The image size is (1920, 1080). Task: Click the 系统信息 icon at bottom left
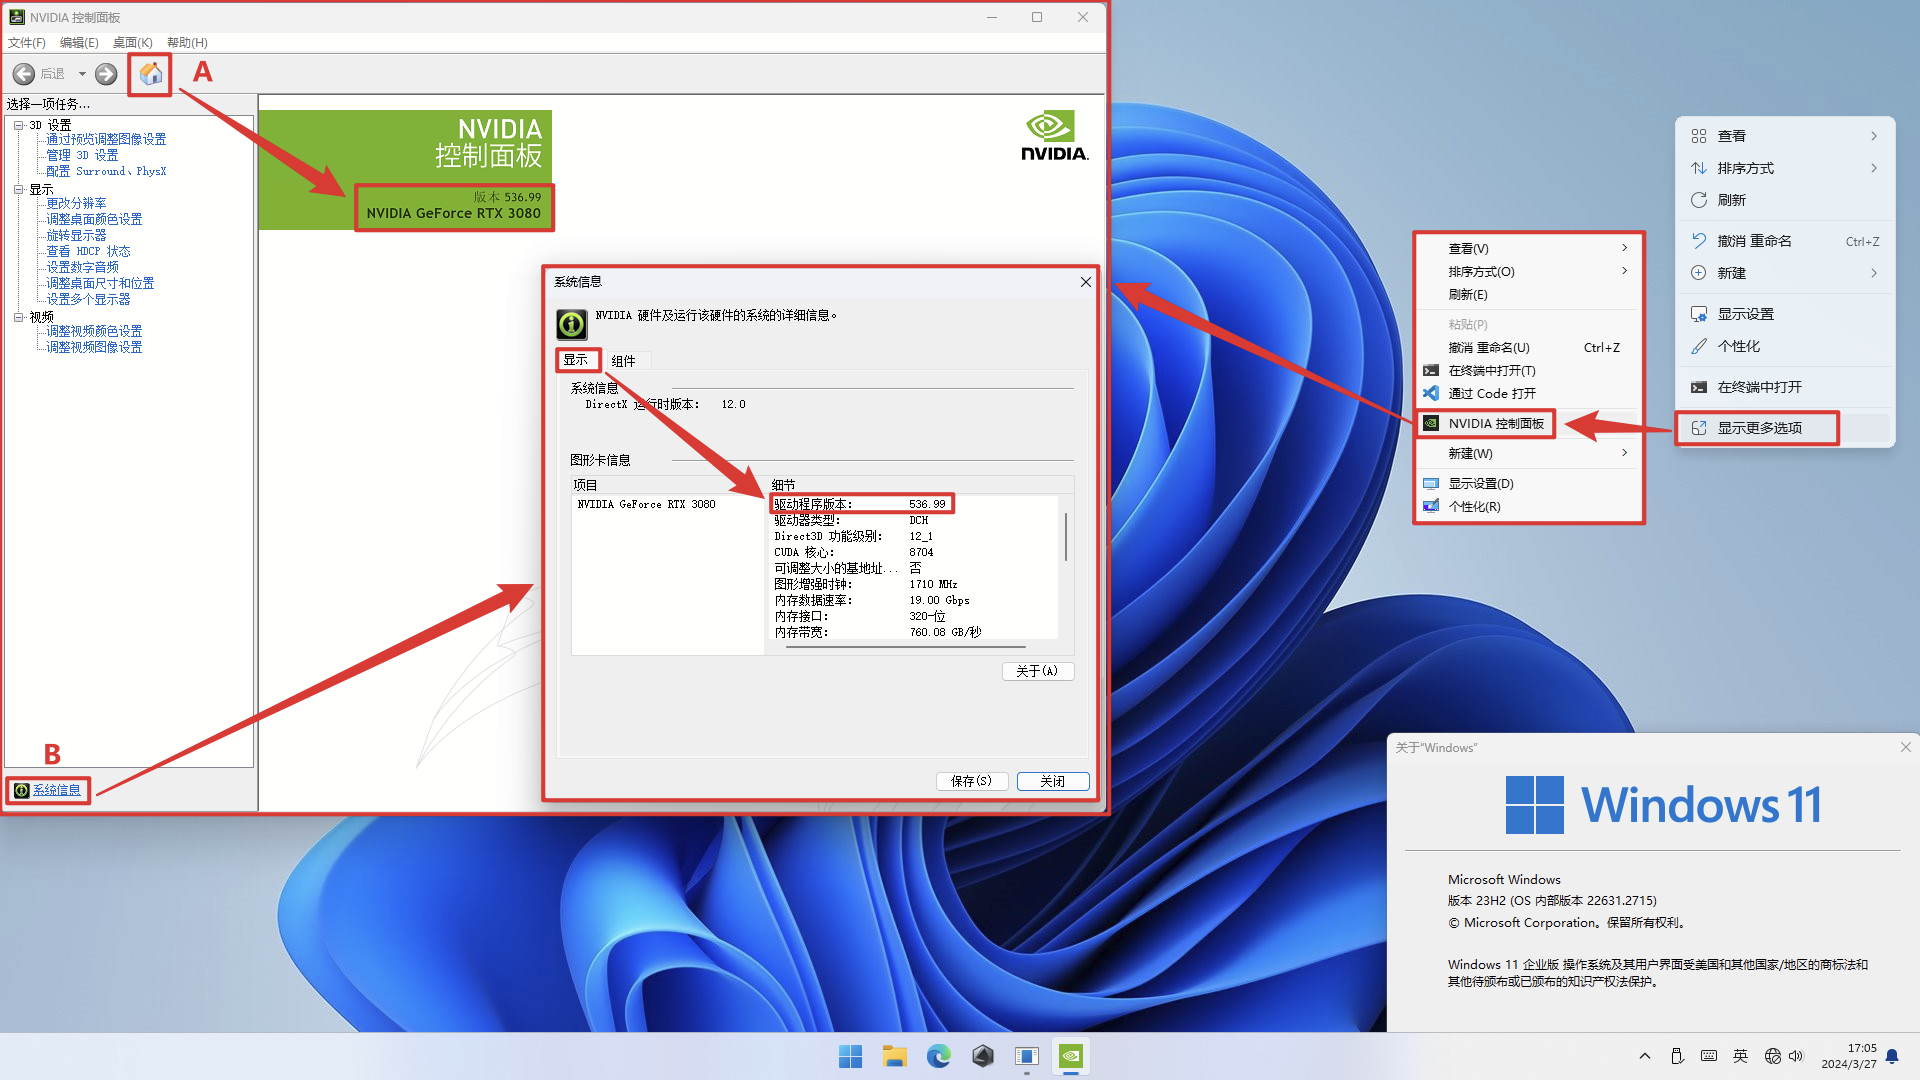[x=22, y=790]
